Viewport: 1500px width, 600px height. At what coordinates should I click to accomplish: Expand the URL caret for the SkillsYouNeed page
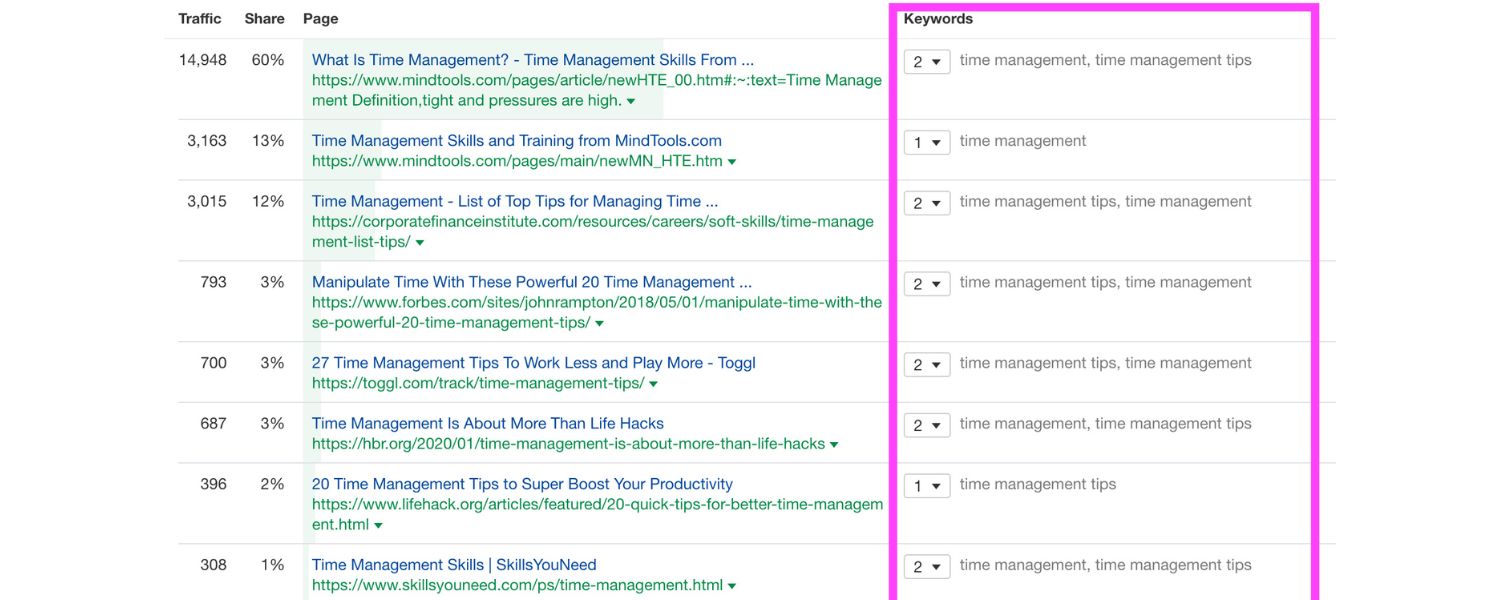(x=733, y=584)
